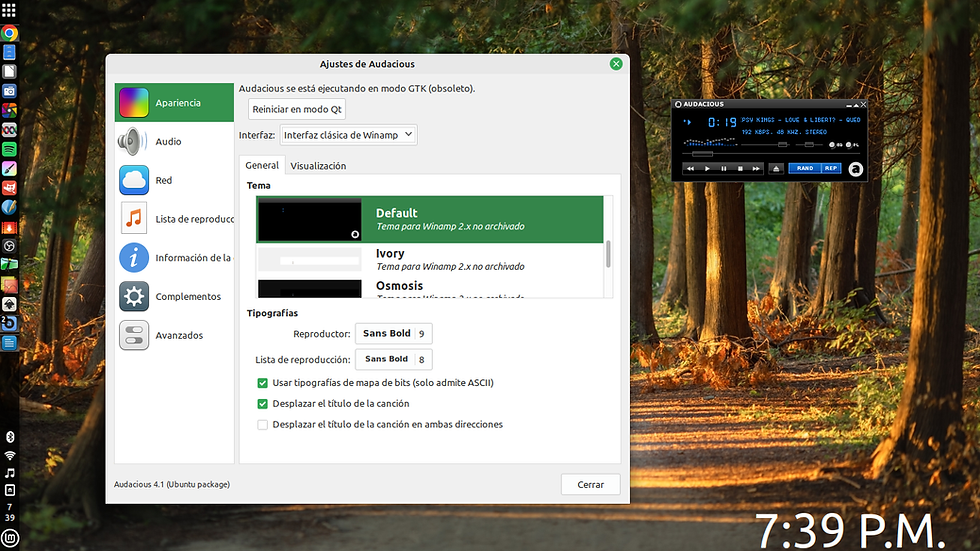Screen dimensions: 980x551
Task: Open the Apariencia settings category
Action: click(174, 102)
